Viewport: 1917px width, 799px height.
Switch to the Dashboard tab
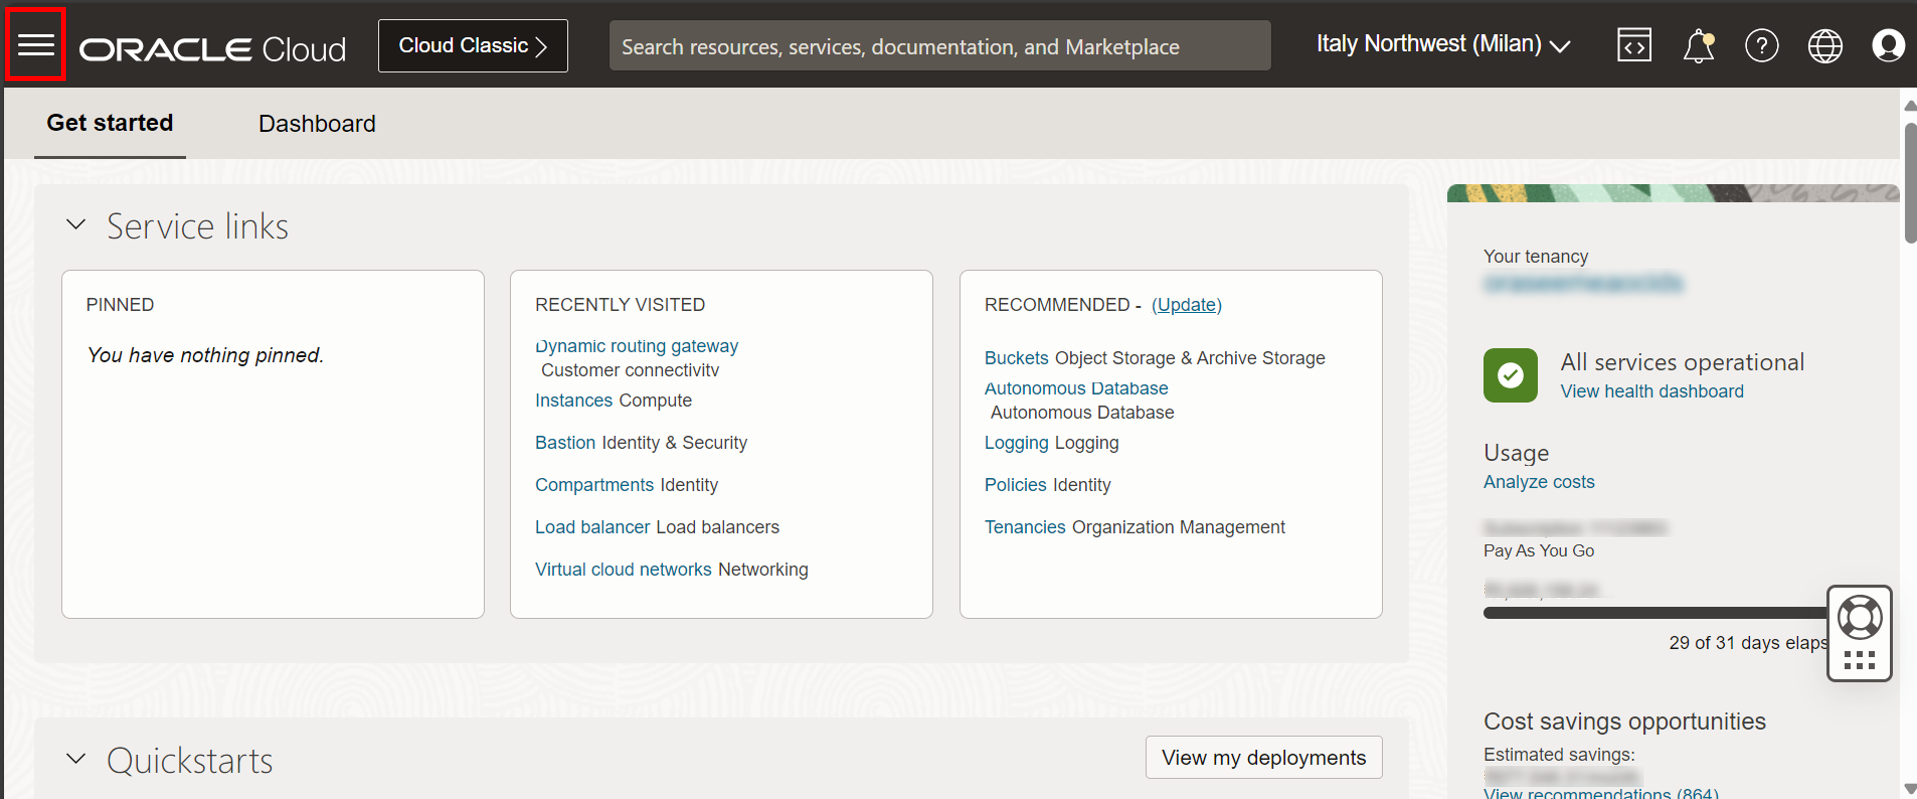click(317, 123)
